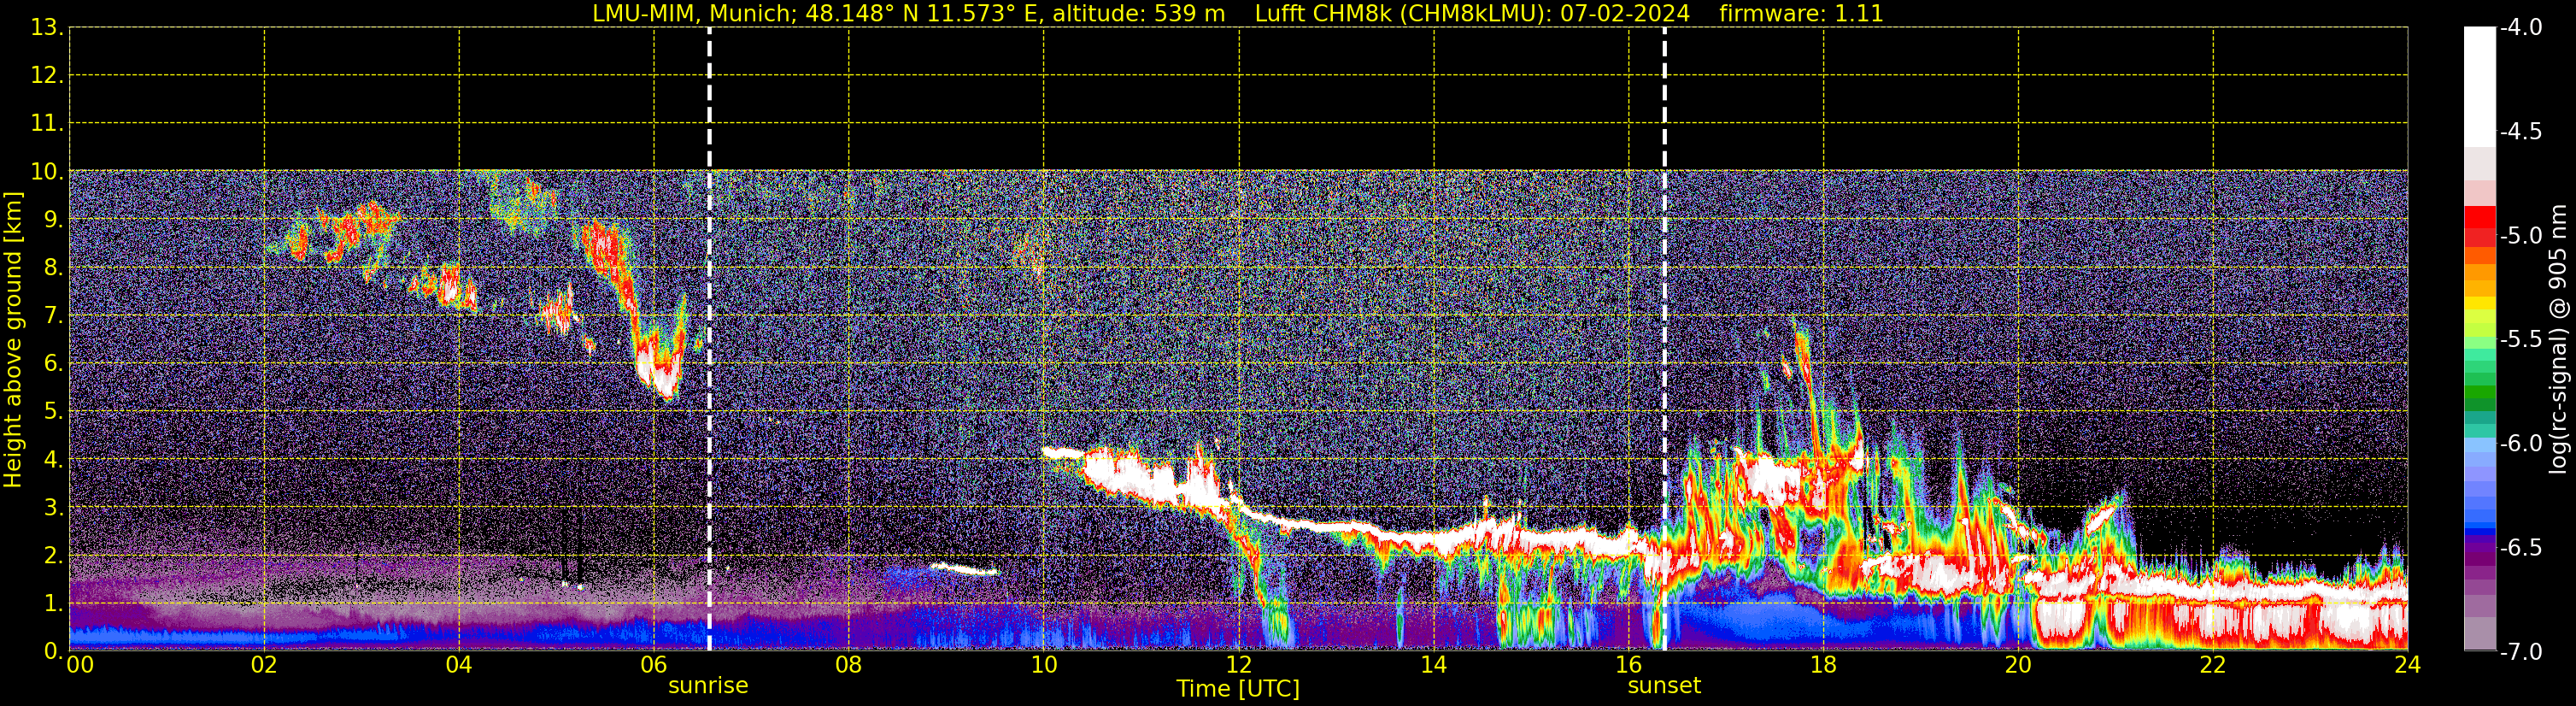
Task: Click the white top segment of the colorbar
Action: (x=2480, y=88)
